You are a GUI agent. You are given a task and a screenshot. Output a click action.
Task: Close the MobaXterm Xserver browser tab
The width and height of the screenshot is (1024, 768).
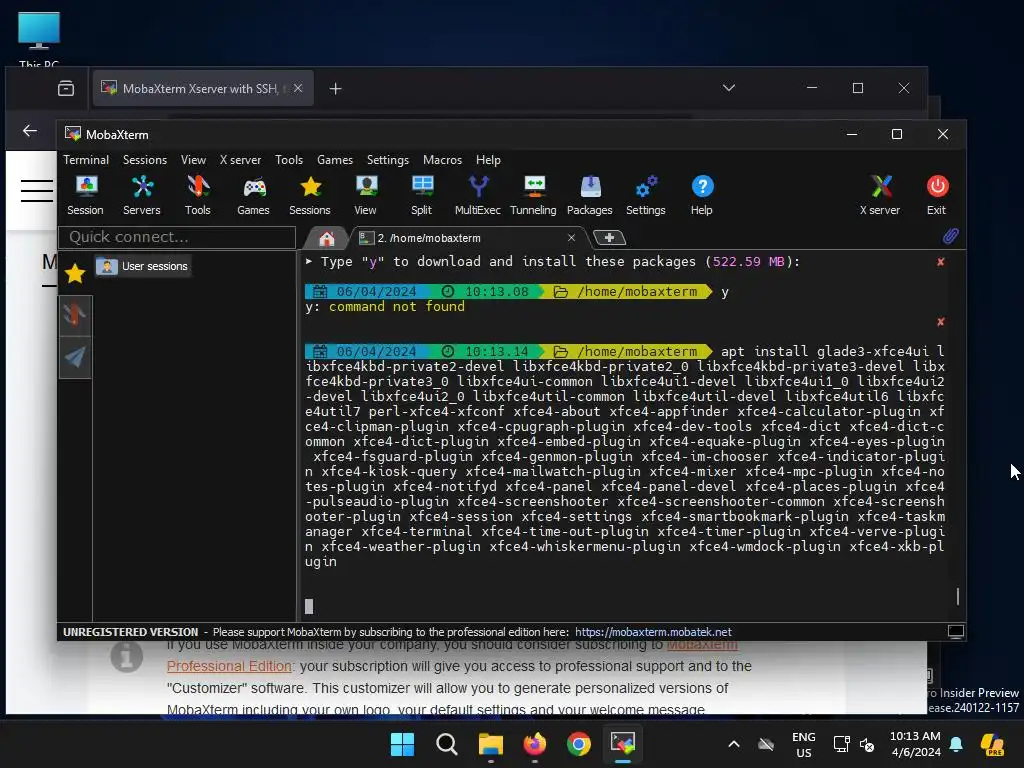tap(298, 88)
